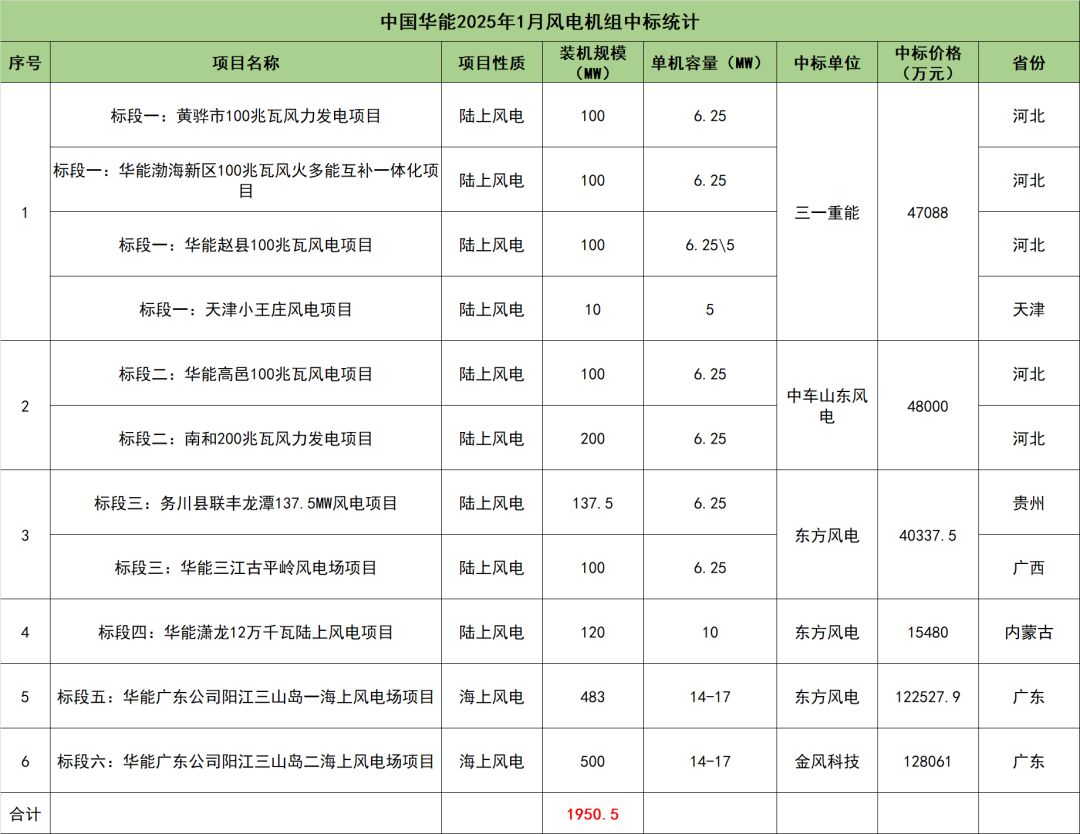Click installed capacity 500
Screen dimensions: 1080x834
coord(593,761)
